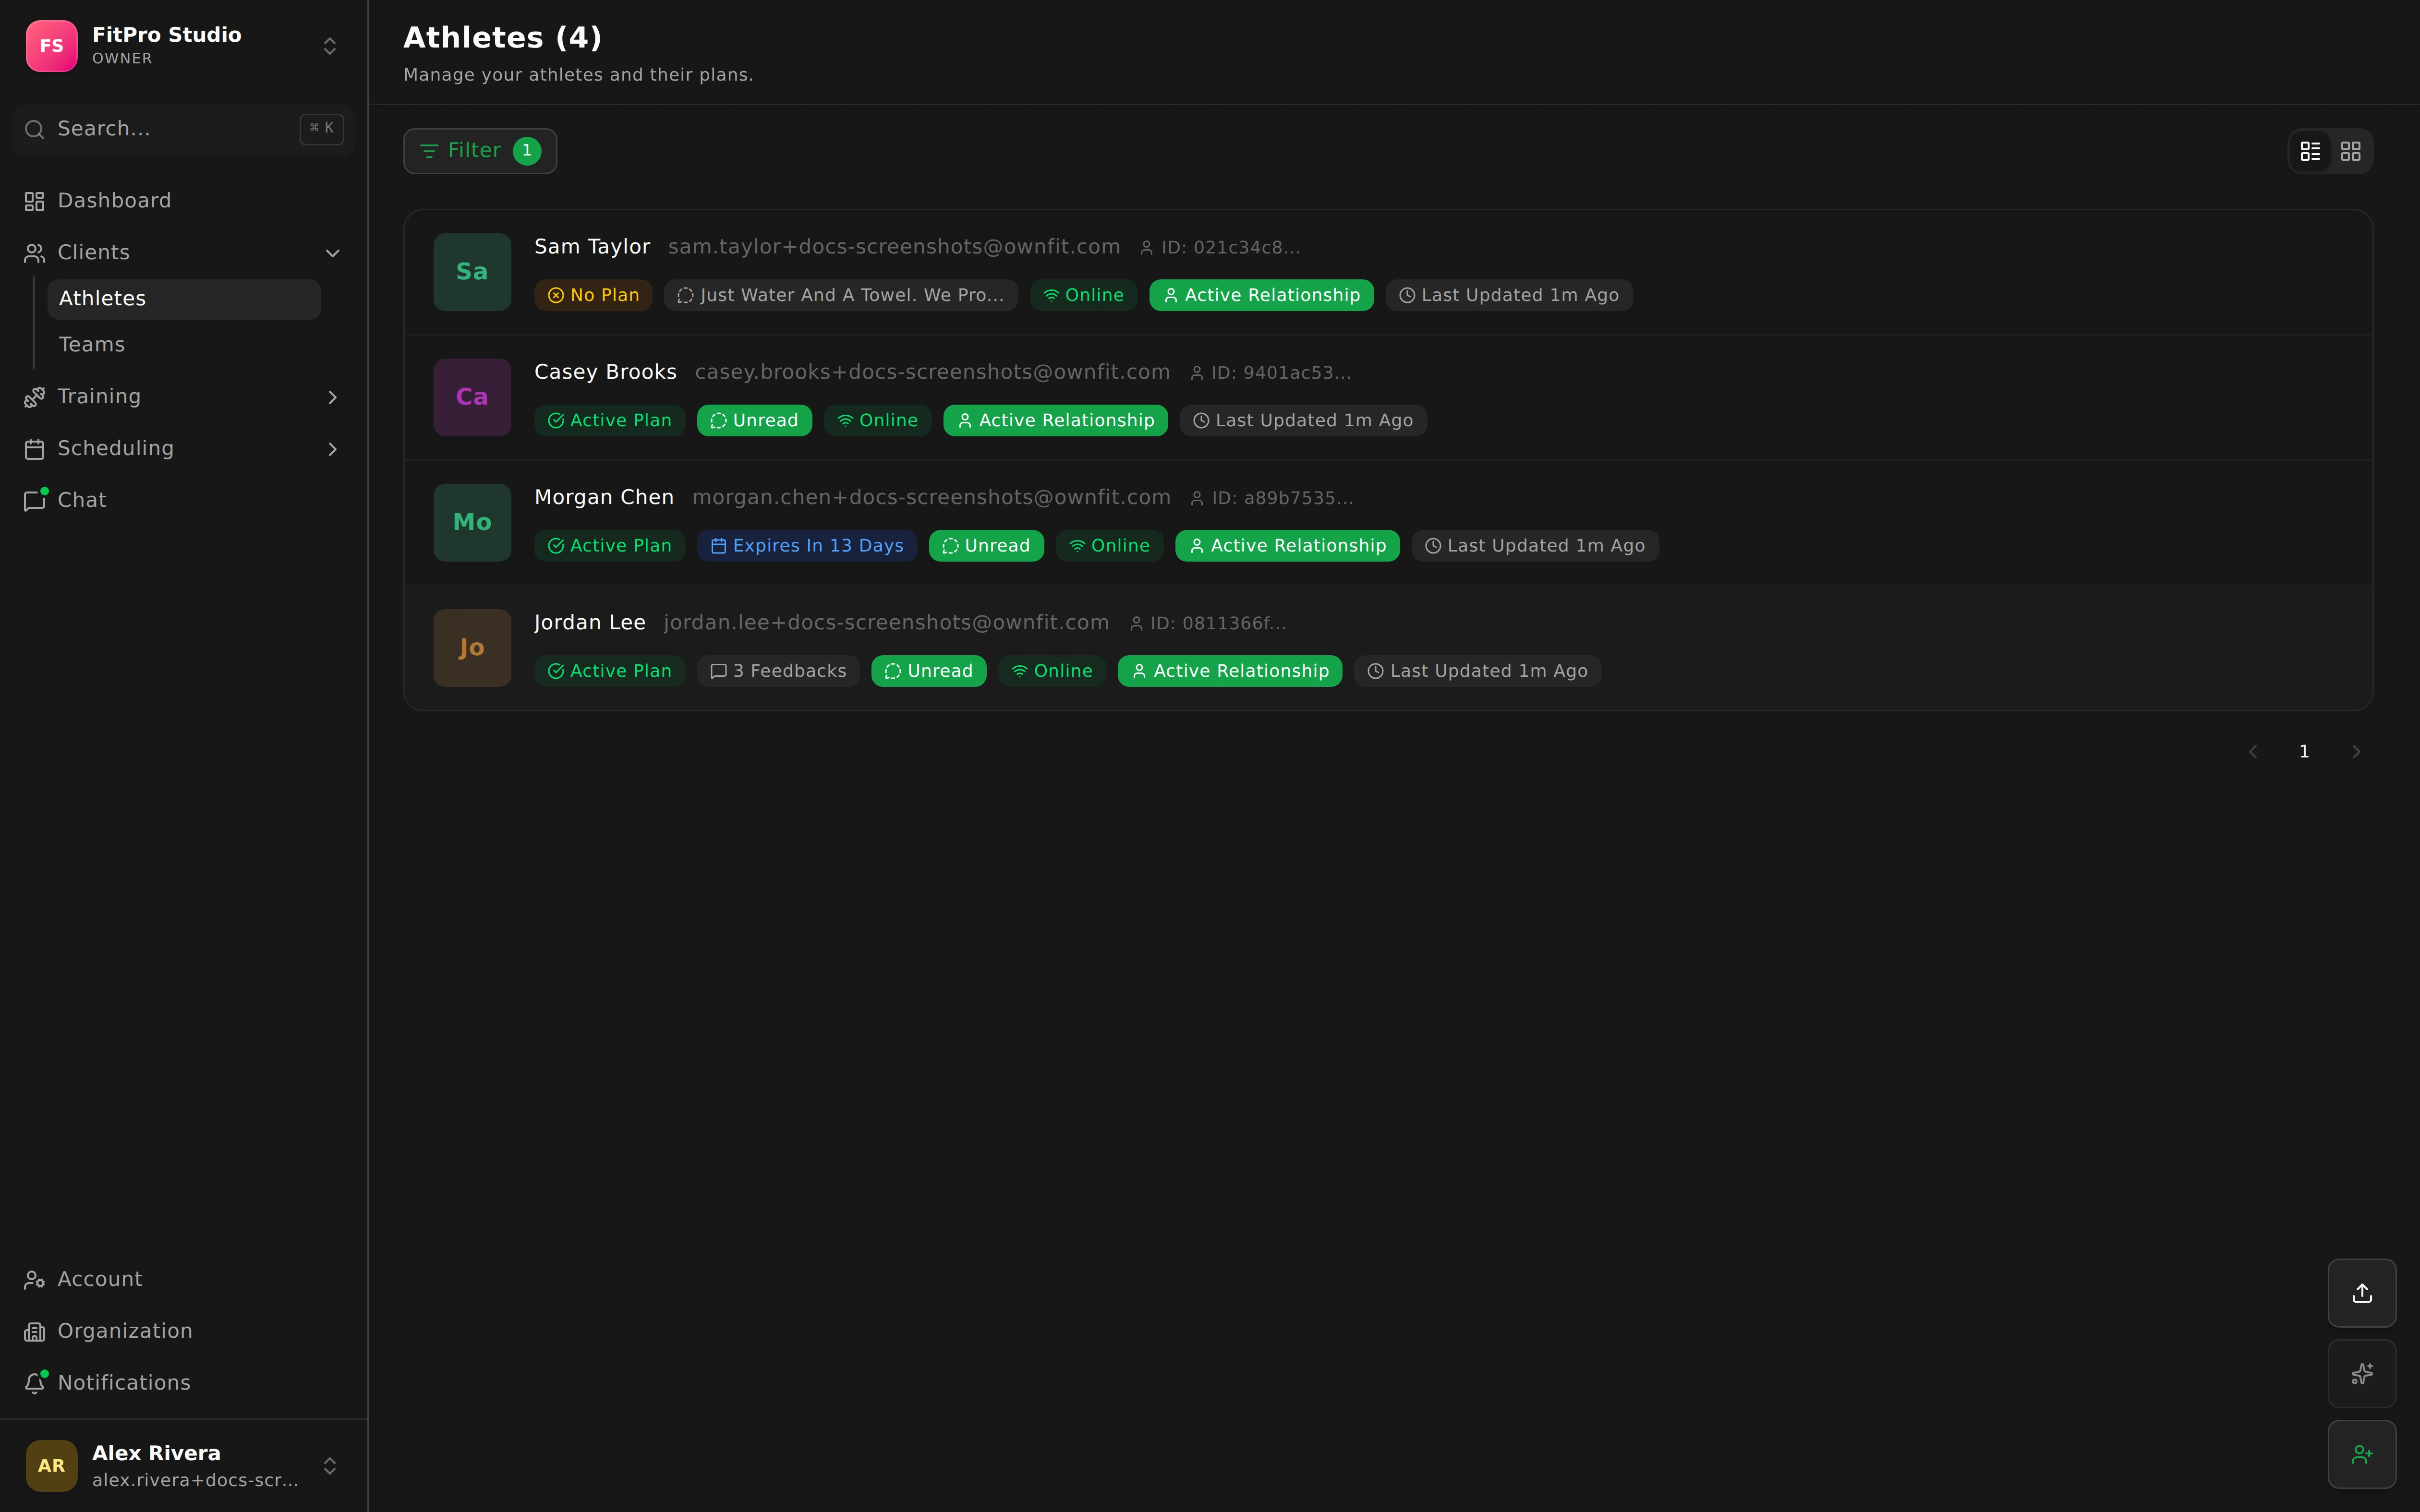The image size is (2420, 1512).
Task: Click Jordan Lee's email address
Action: tap(886, 622)
